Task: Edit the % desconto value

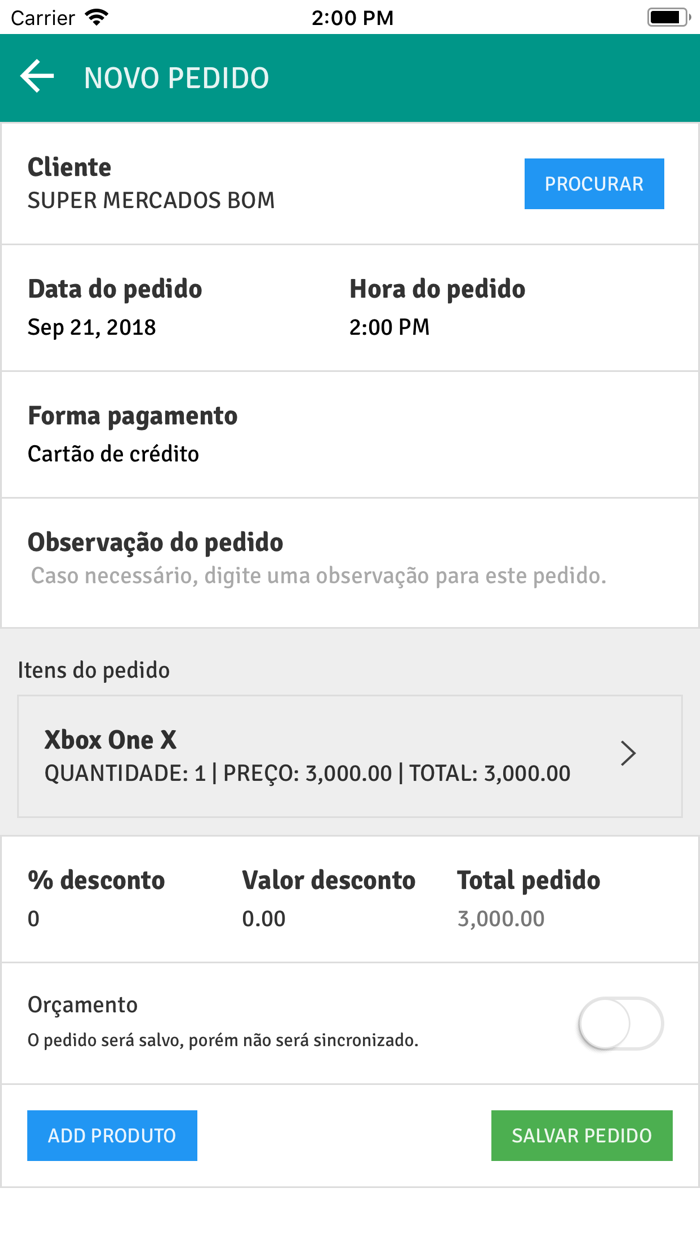Action: (x=34, y=918)
